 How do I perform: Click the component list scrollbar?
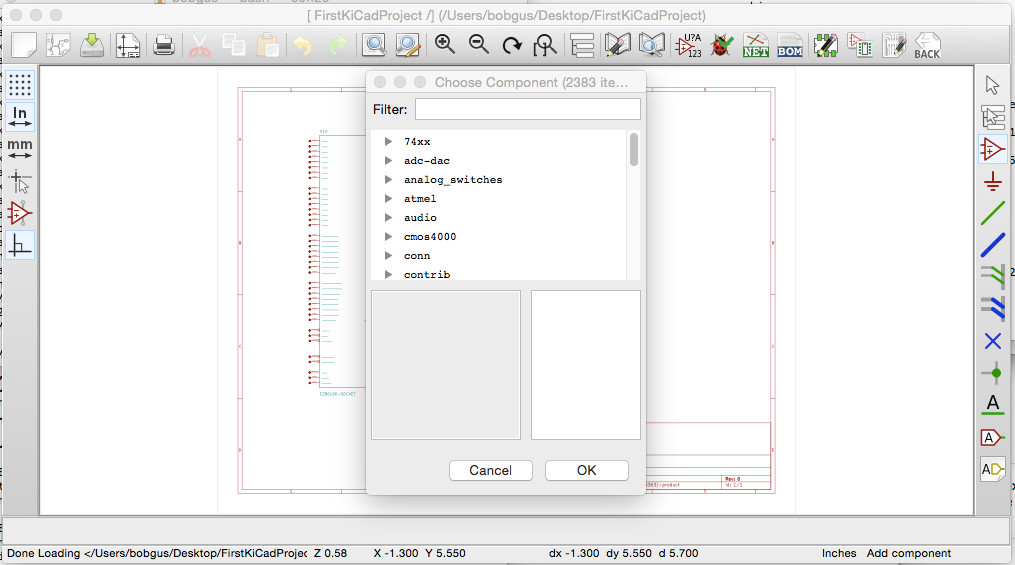tap(634, 150)
